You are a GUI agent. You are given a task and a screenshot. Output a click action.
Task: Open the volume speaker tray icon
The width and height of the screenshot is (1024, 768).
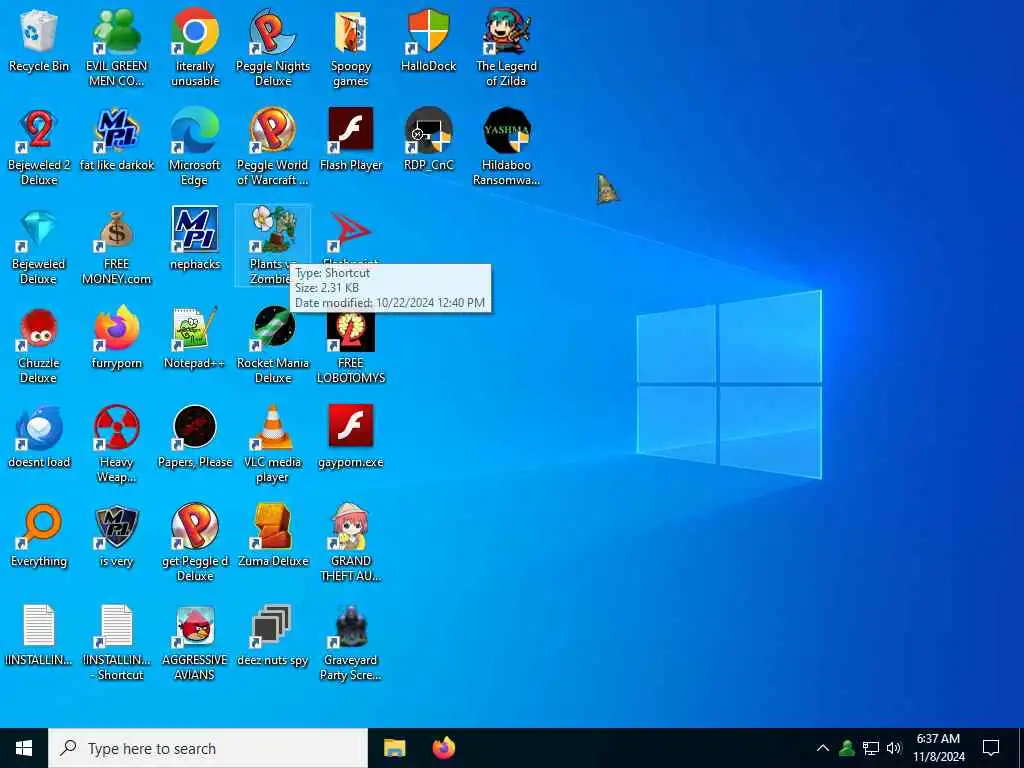pyautogui.click(x=894, y=748)
